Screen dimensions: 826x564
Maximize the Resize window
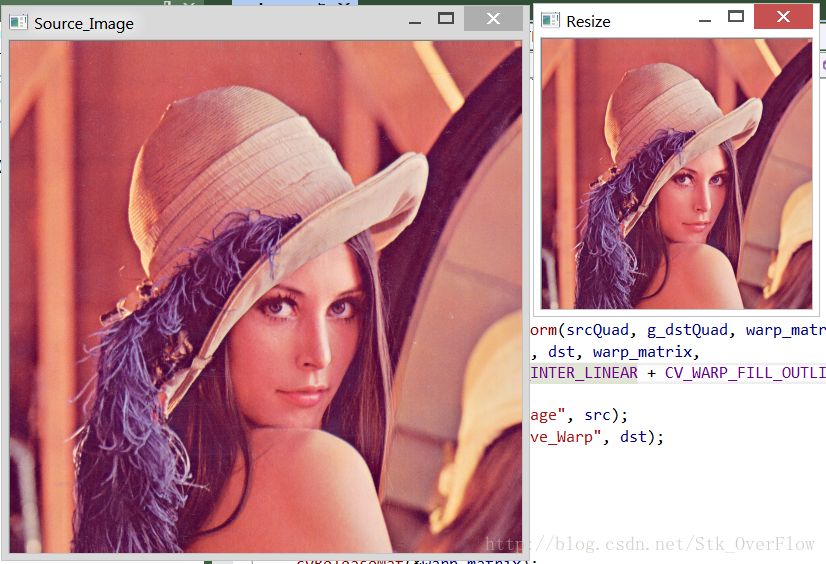pos(735,17)
